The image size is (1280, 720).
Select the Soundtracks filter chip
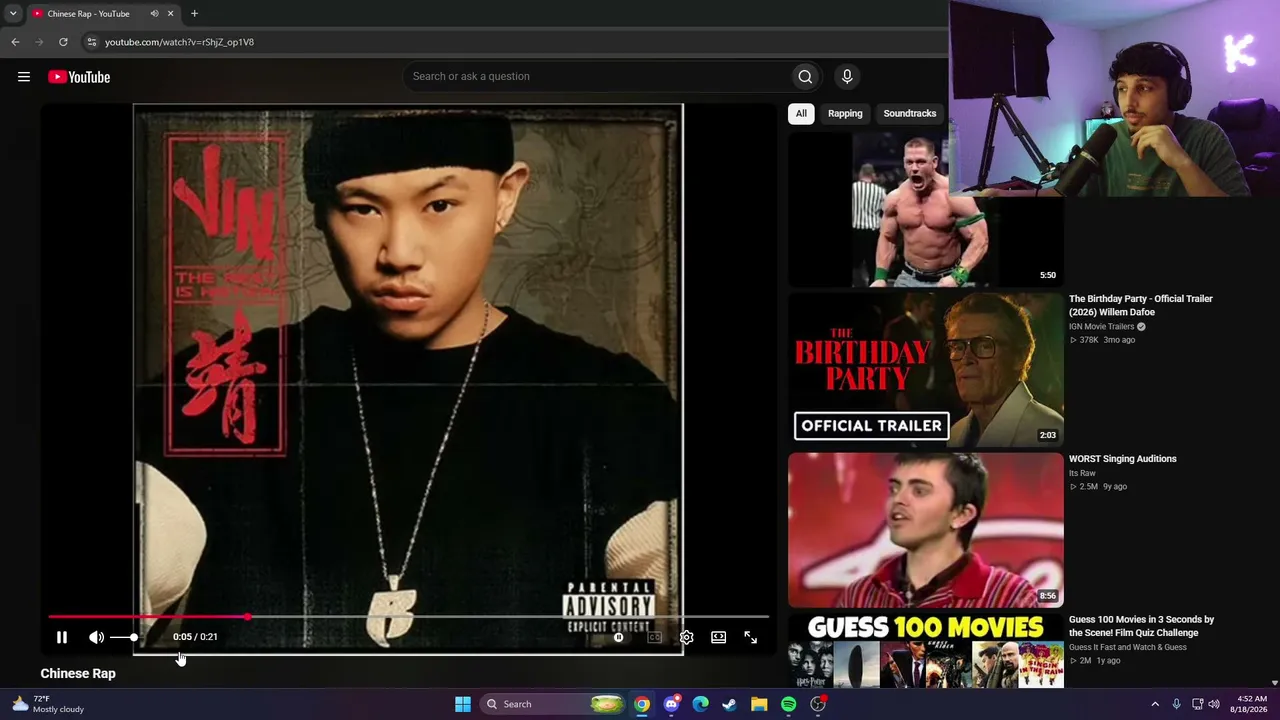click(910, 114)
